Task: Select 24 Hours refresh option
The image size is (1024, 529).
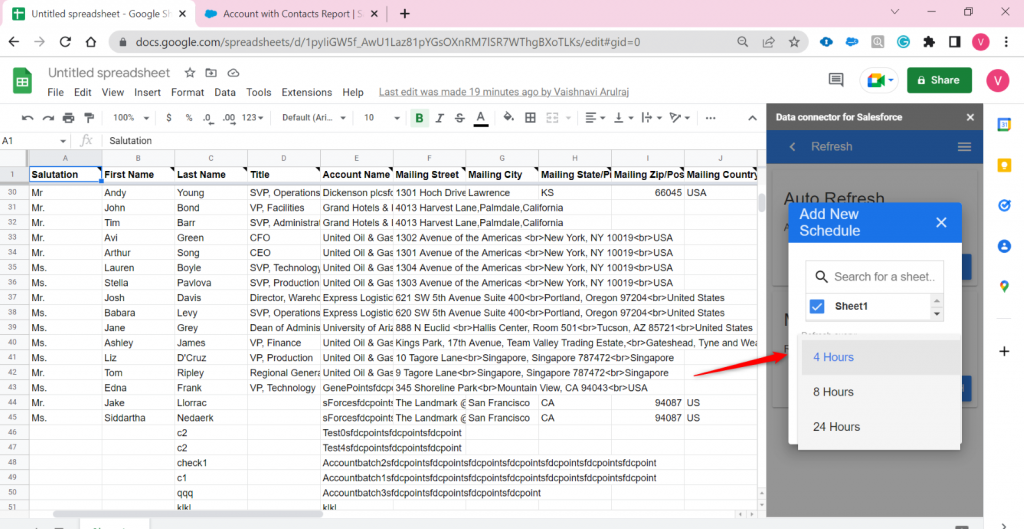Action: coord(880,426)
